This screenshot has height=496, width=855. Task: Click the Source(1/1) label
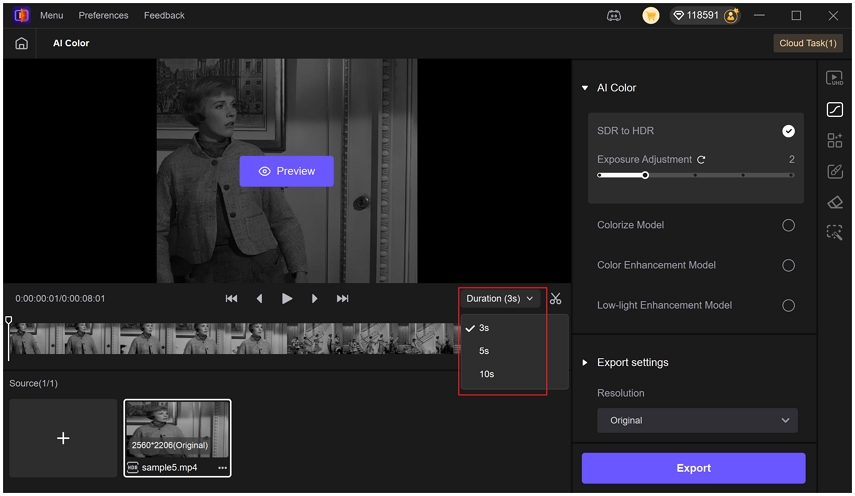click(x=33, y=383)
